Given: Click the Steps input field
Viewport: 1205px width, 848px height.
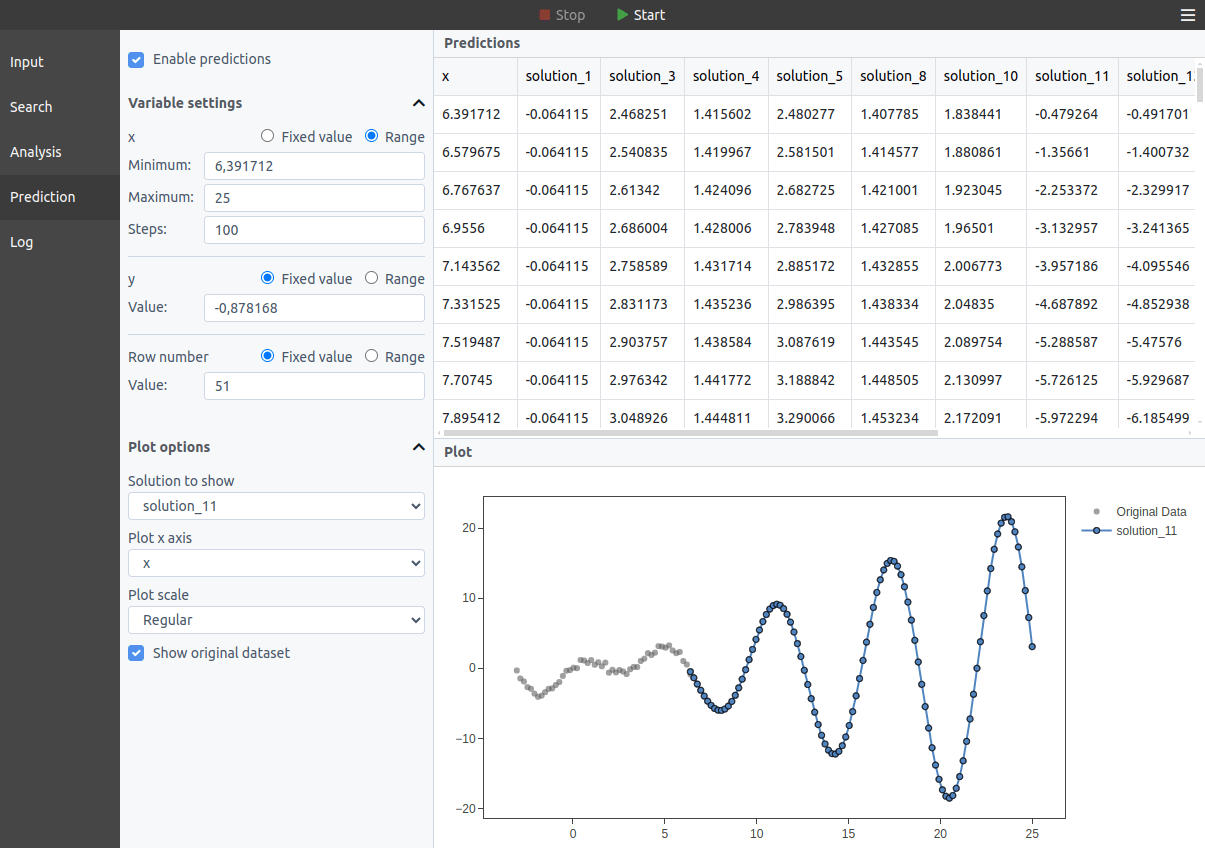Looking at the screenshot, I should (x=314, y=230).
